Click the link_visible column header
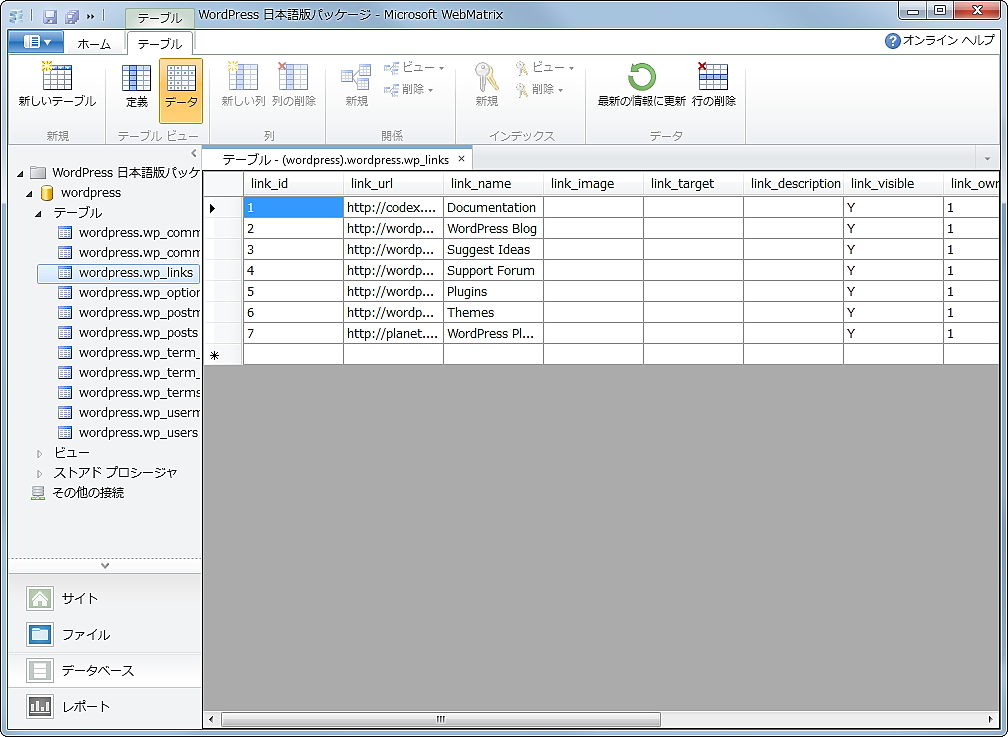 pyautogui.click(x=894, y=183)
